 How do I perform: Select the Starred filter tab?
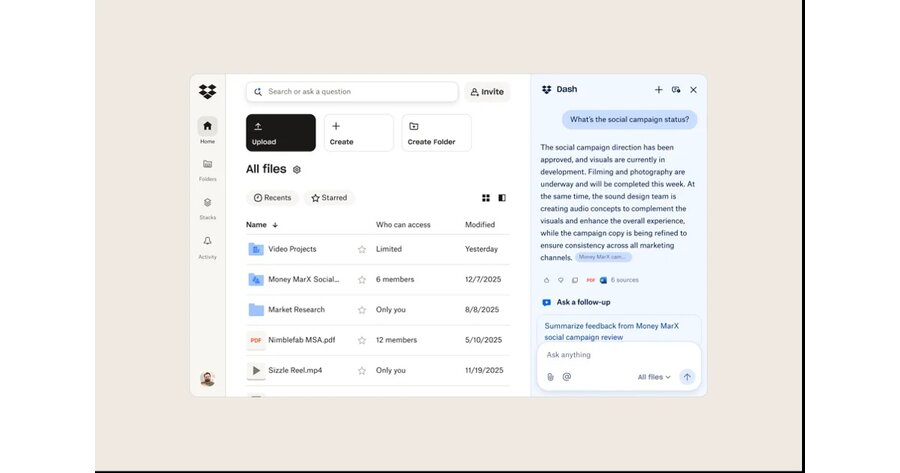pos(329,198)
